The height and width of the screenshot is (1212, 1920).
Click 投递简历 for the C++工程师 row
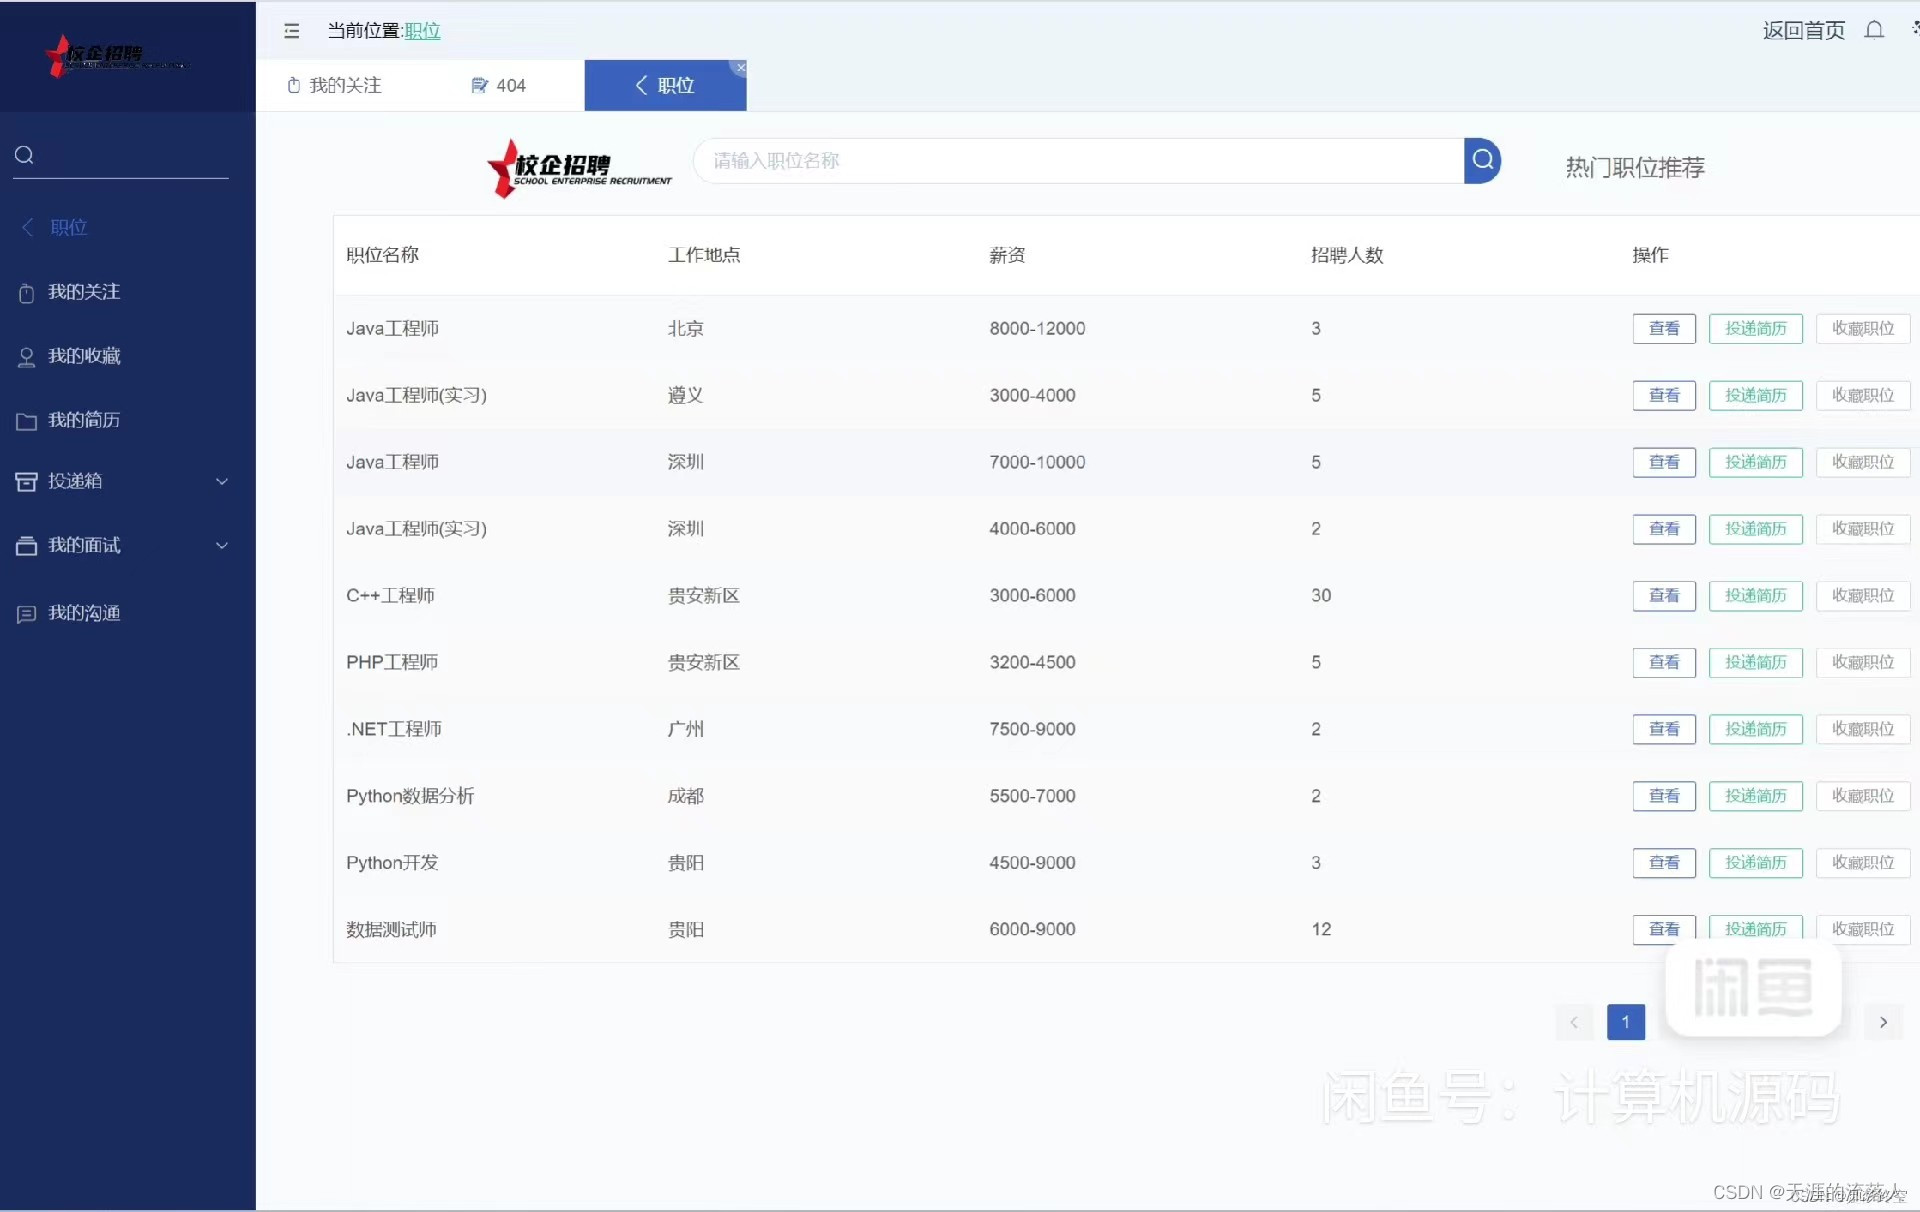1755,596
